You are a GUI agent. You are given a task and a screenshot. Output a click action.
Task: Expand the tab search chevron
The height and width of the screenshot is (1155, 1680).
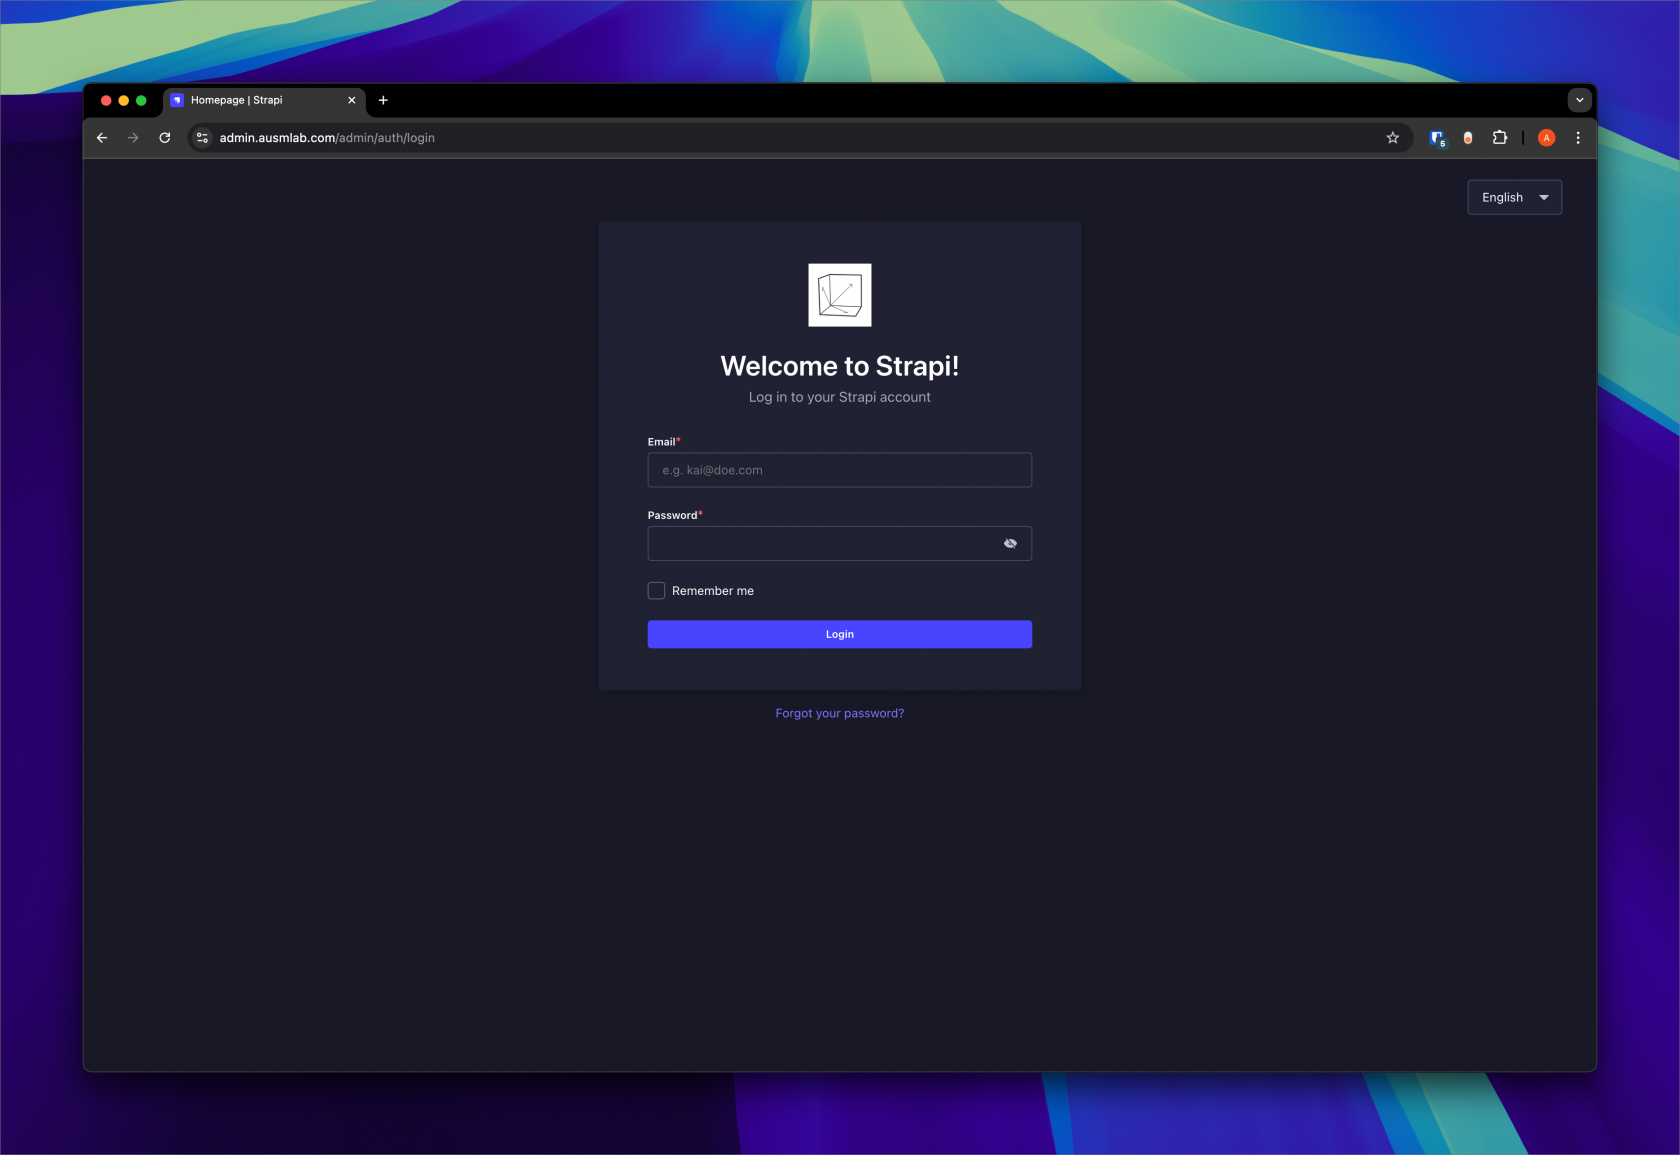(x=1579, y=100)
